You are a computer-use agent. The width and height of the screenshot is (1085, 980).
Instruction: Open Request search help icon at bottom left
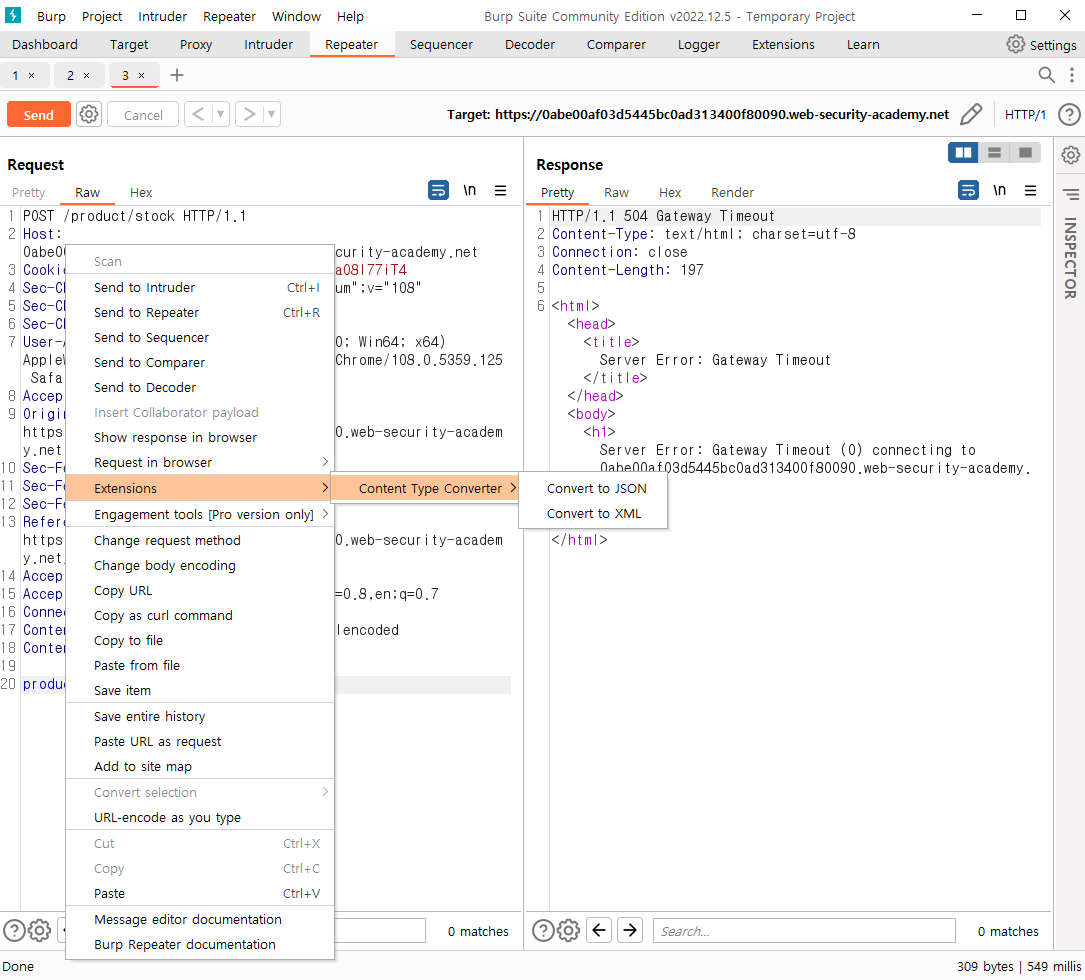tap(14, 931)
